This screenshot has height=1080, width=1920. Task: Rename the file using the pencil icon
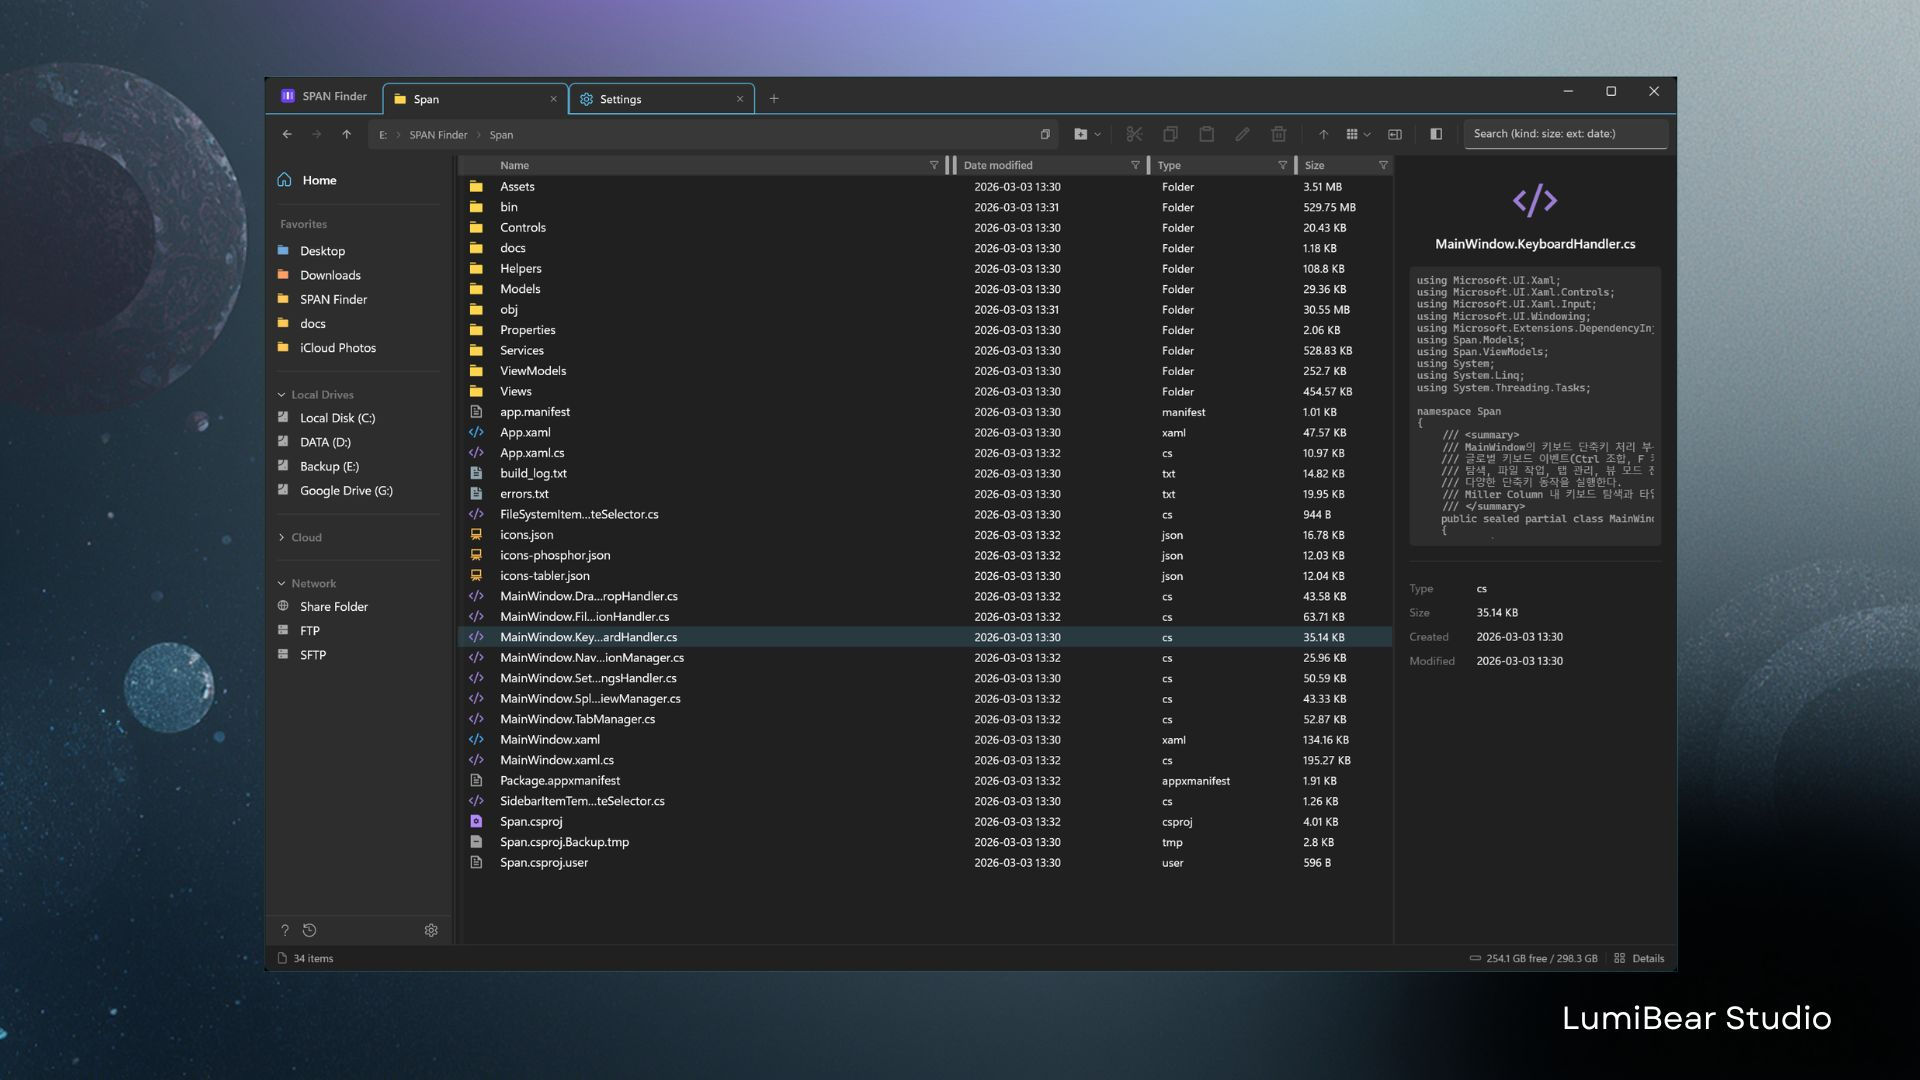tap(1243, 133)
